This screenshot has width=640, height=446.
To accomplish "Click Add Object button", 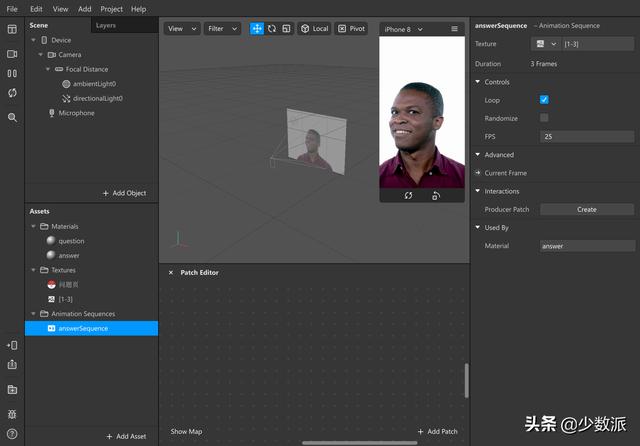I will point(124,193).
